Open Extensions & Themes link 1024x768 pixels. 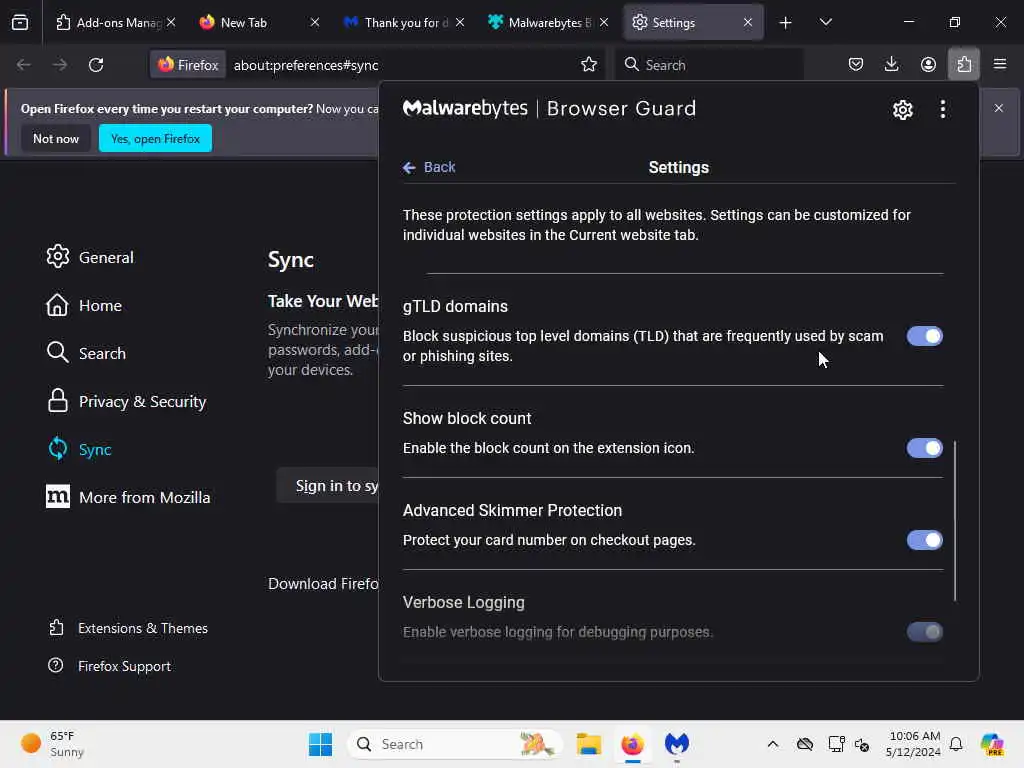[128, 628]
